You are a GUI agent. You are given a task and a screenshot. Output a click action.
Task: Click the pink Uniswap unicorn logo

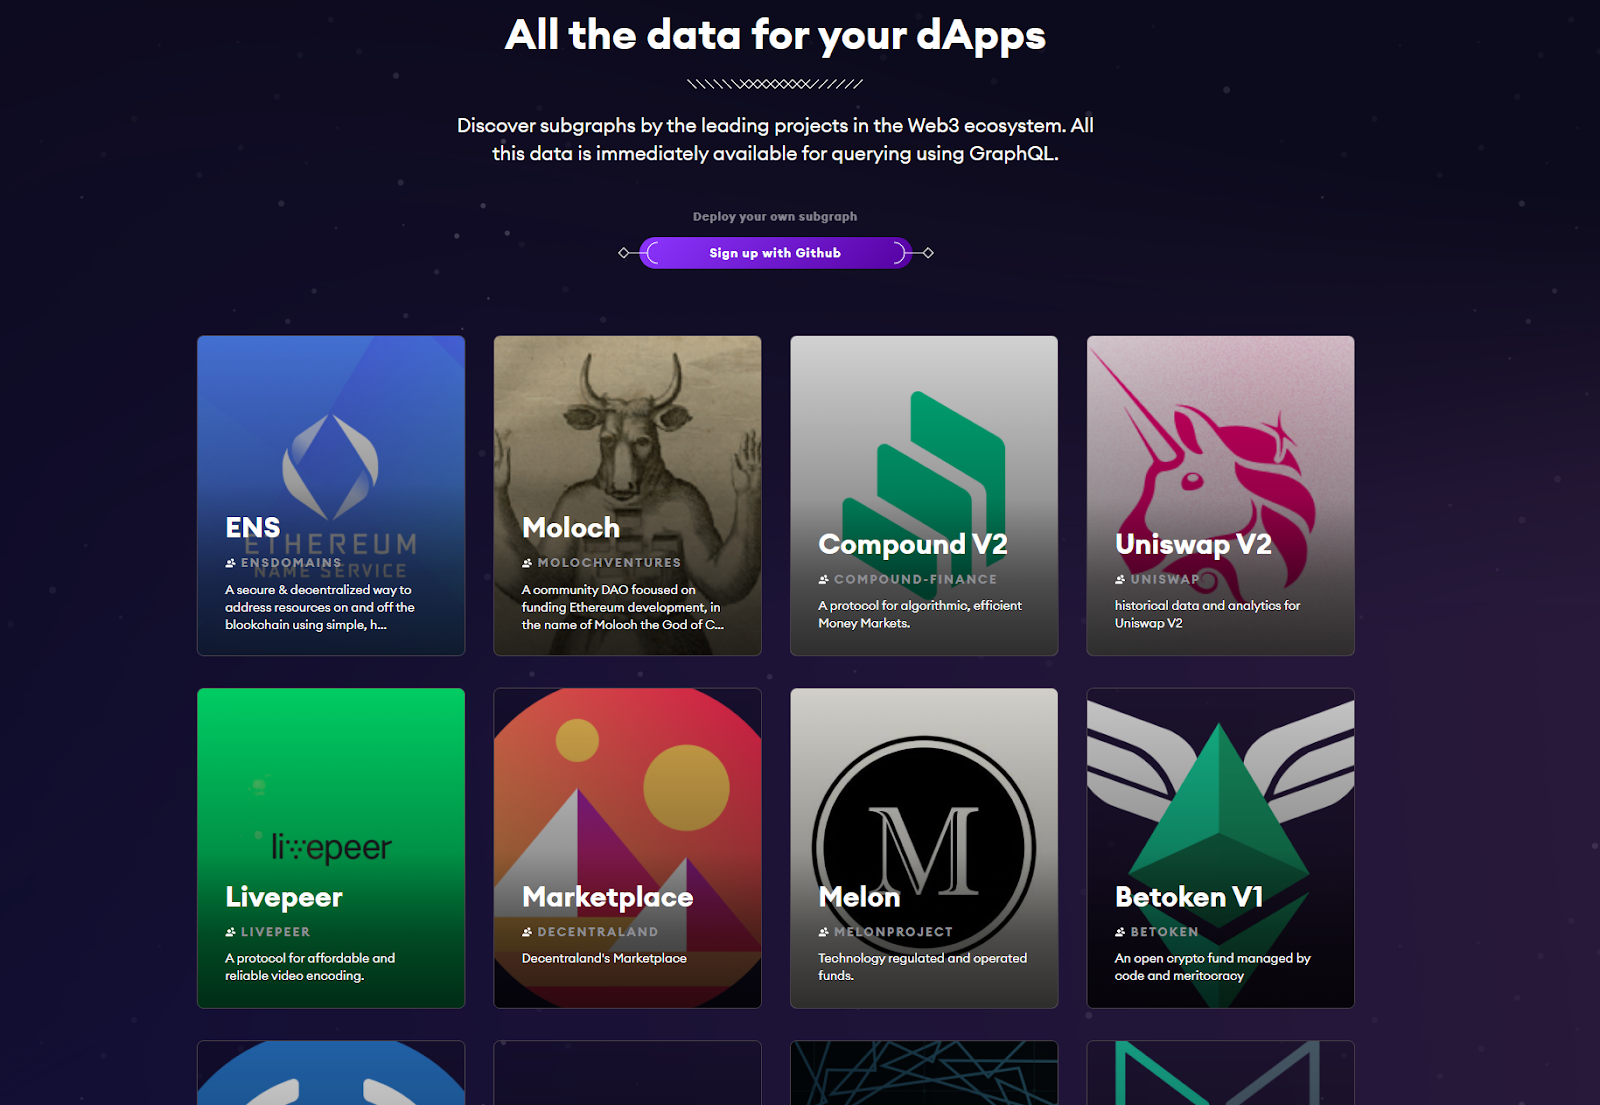pyautogui.click(x=1205, y=475)
